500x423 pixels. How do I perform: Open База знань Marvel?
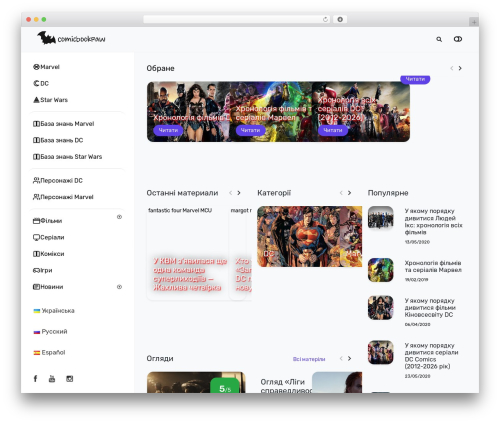67,124
